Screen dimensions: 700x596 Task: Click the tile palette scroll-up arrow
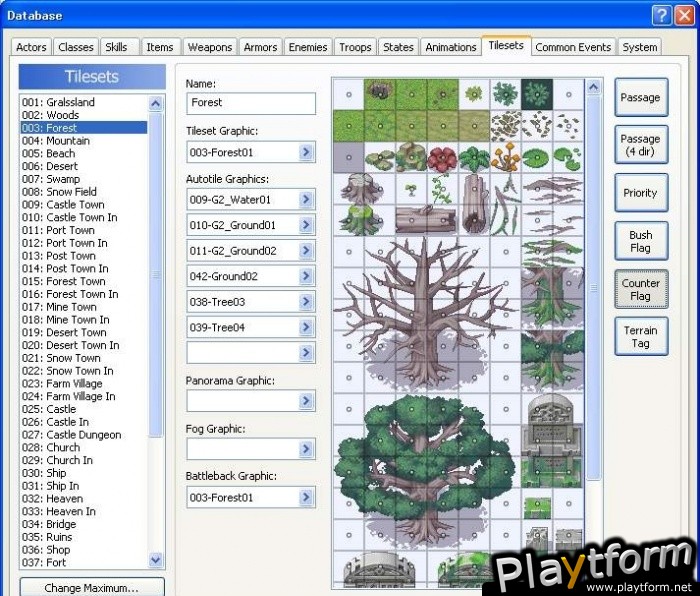click(593, 87)
